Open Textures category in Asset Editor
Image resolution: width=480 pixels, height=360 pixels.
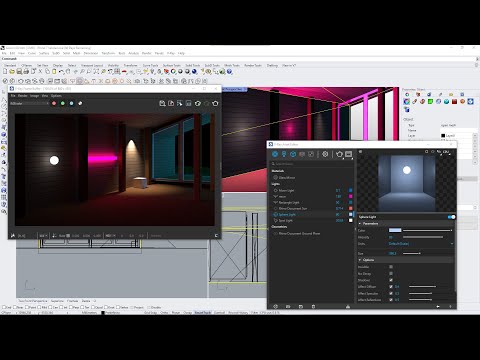pos(311,154)
